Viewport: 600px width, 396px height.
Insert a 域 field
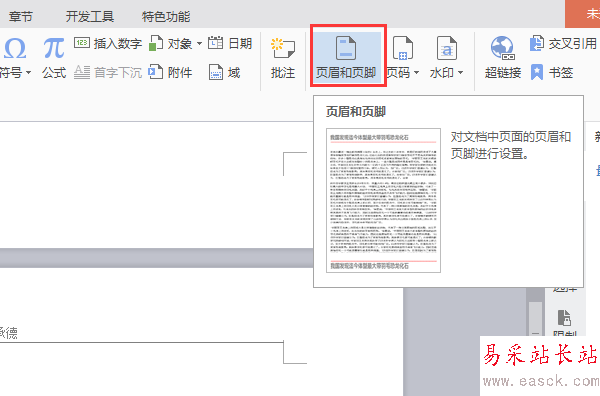pyautogui.click(x=224, y=72)
